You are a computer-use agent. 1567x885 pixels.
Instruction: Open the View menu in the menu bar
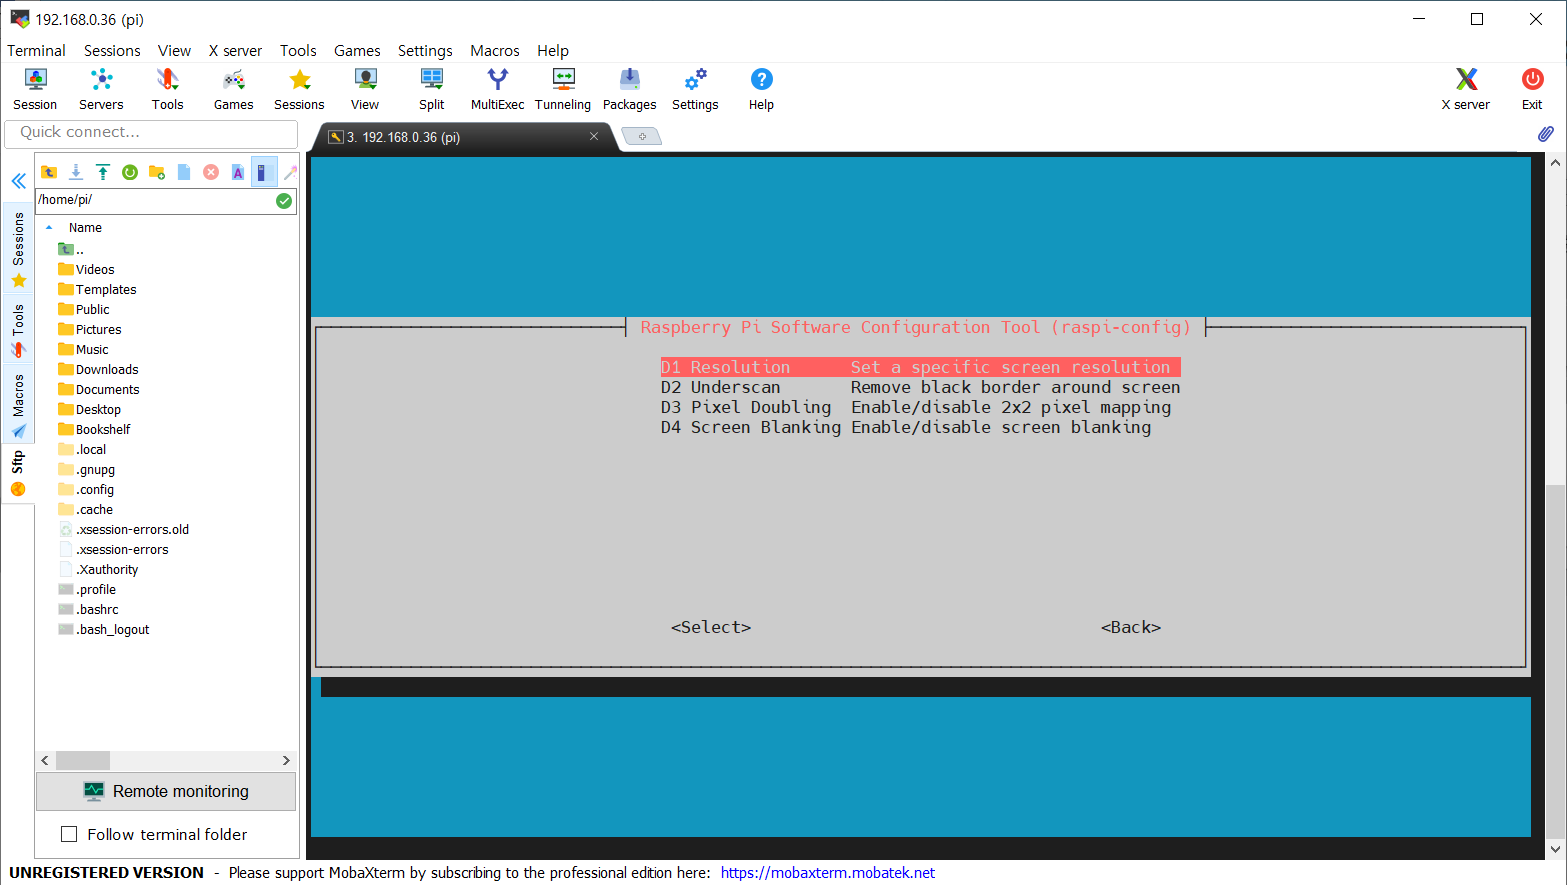point(174,50)
